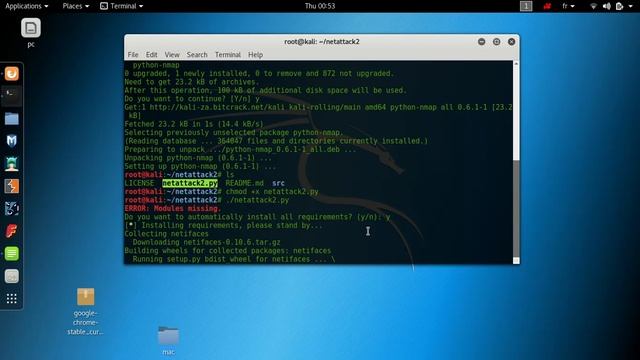This screenshot has width=640, height=360.
Task: Open the View menu in terminal
Action: coord(172,55)
